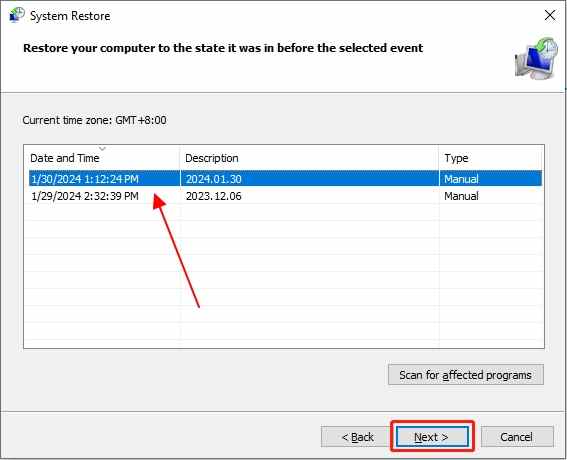Image resolution: width=567 pixels, height=460 pixels.
Task: Sort by the Date and Time column header
Action: [x=102, y=158]
